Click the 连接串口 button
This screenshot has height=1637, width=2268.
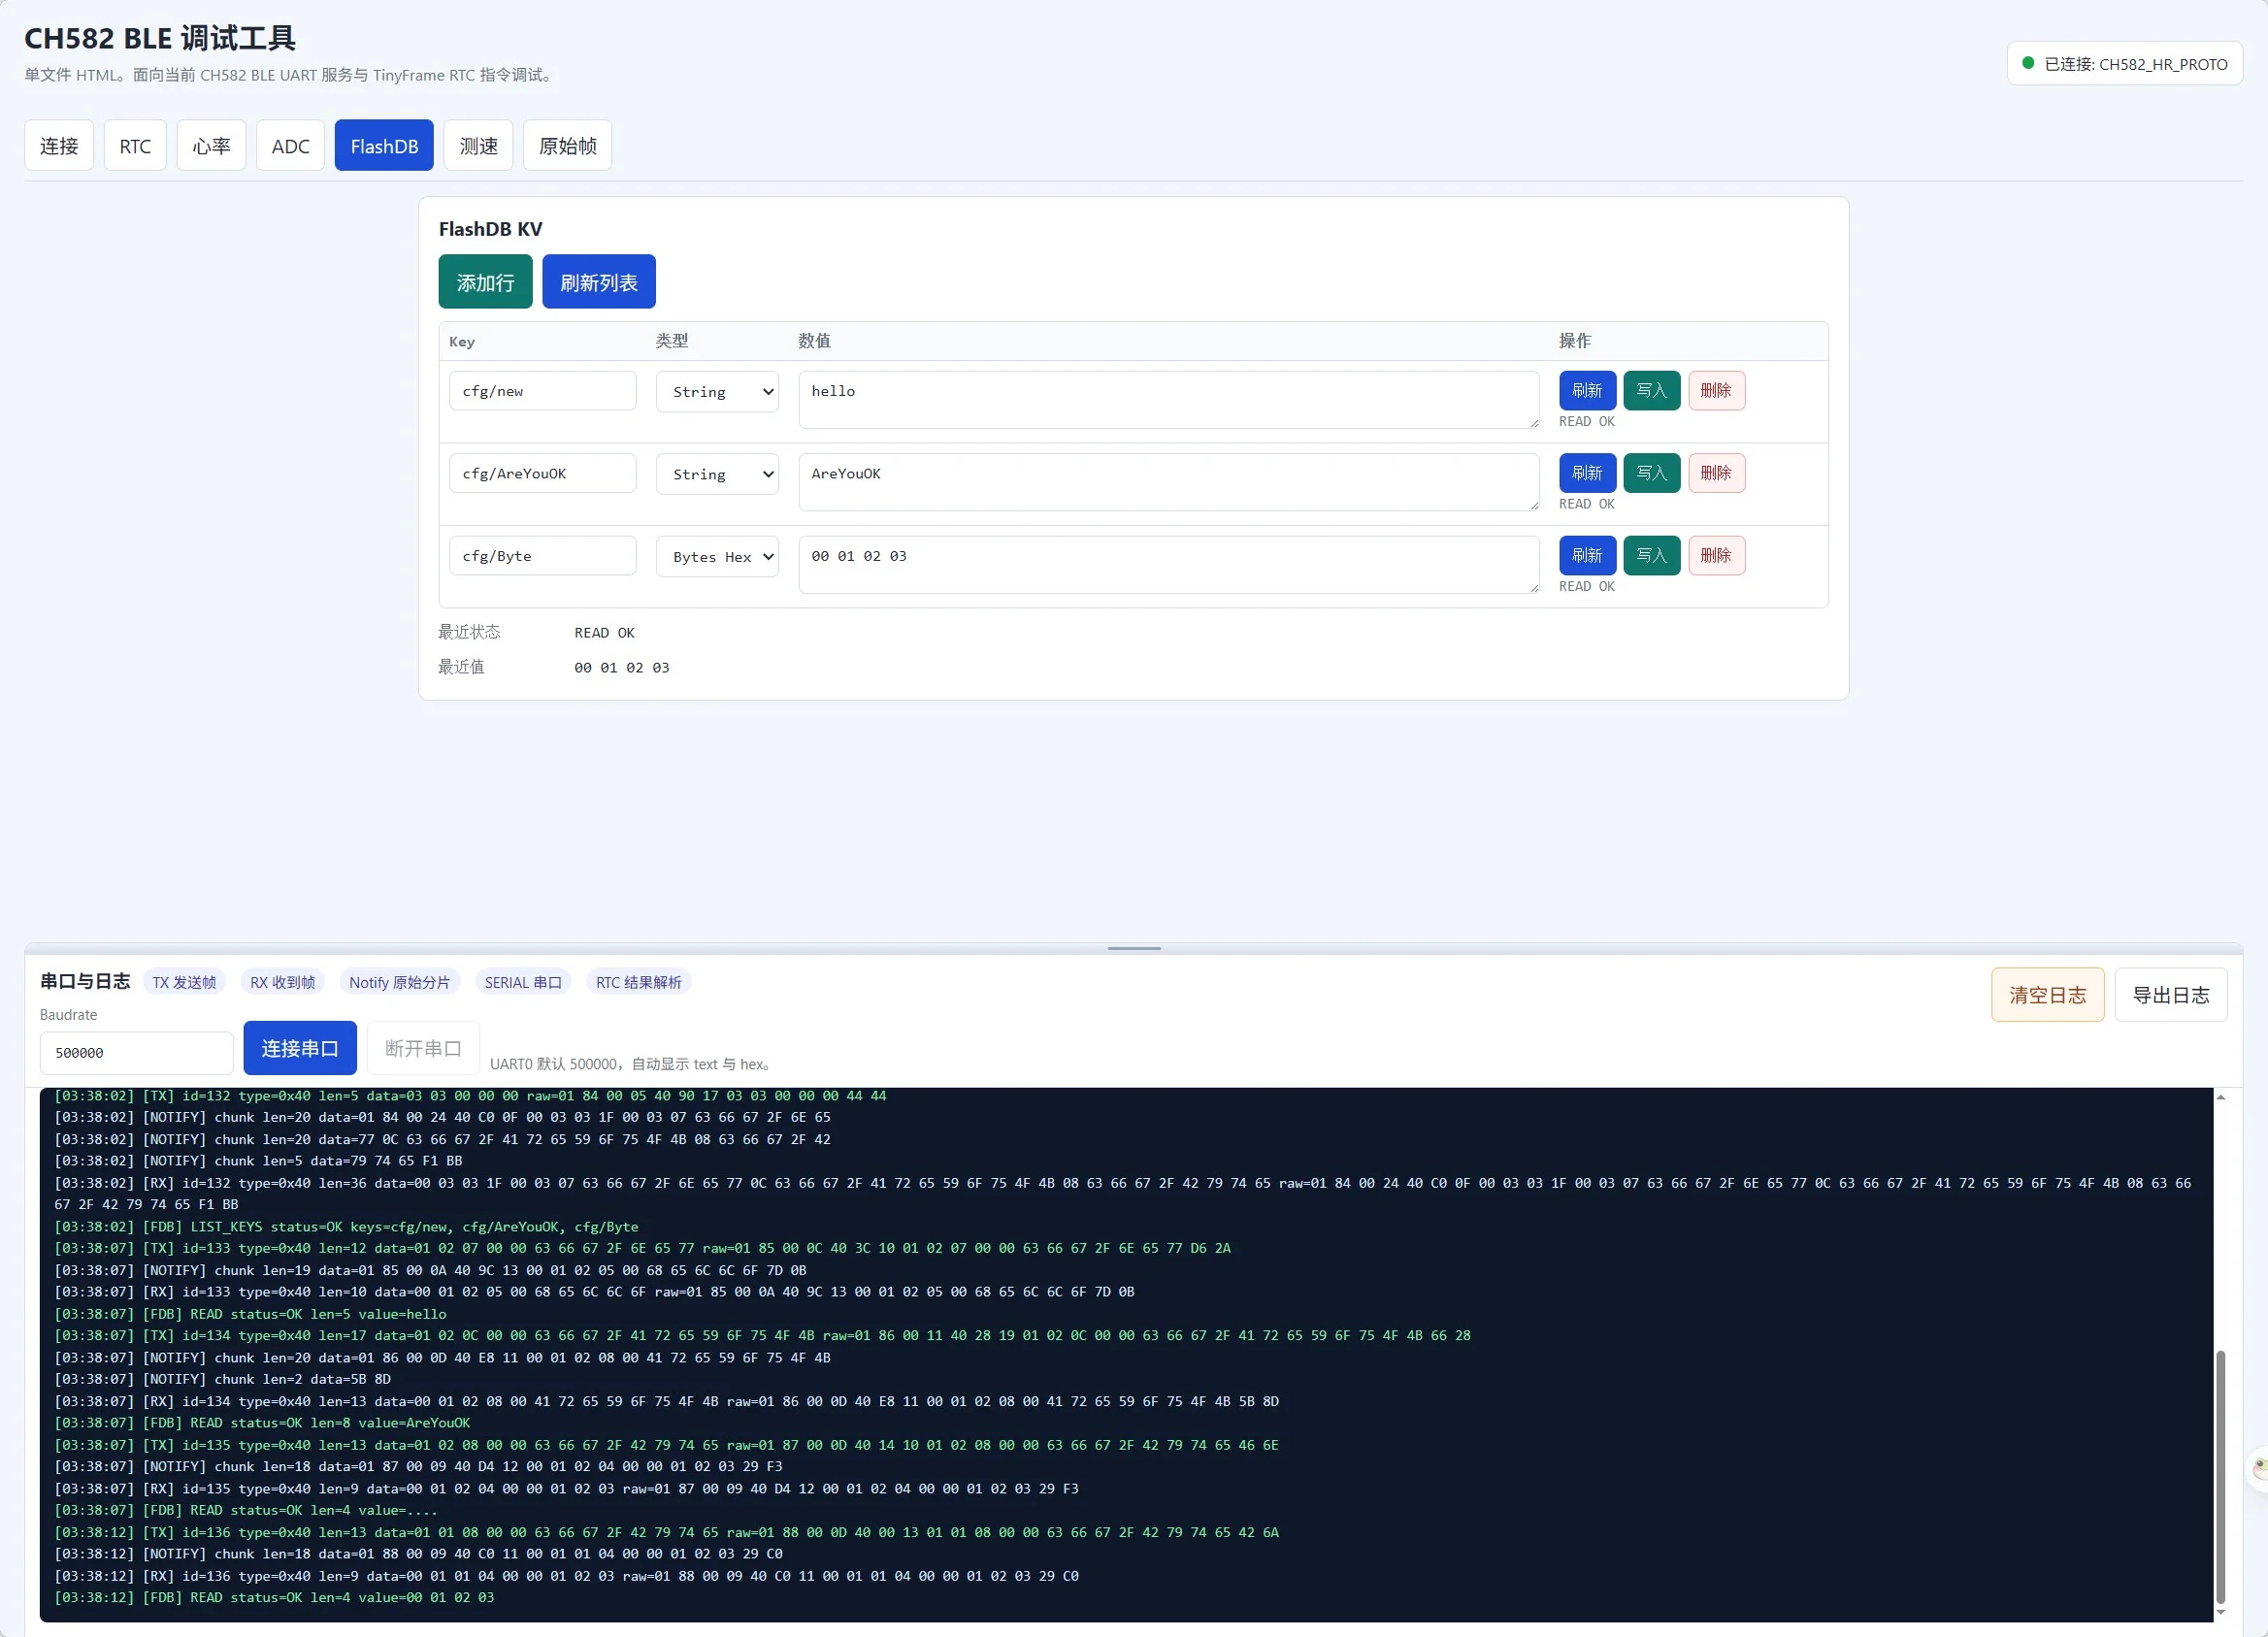[x=300, y=1048]
